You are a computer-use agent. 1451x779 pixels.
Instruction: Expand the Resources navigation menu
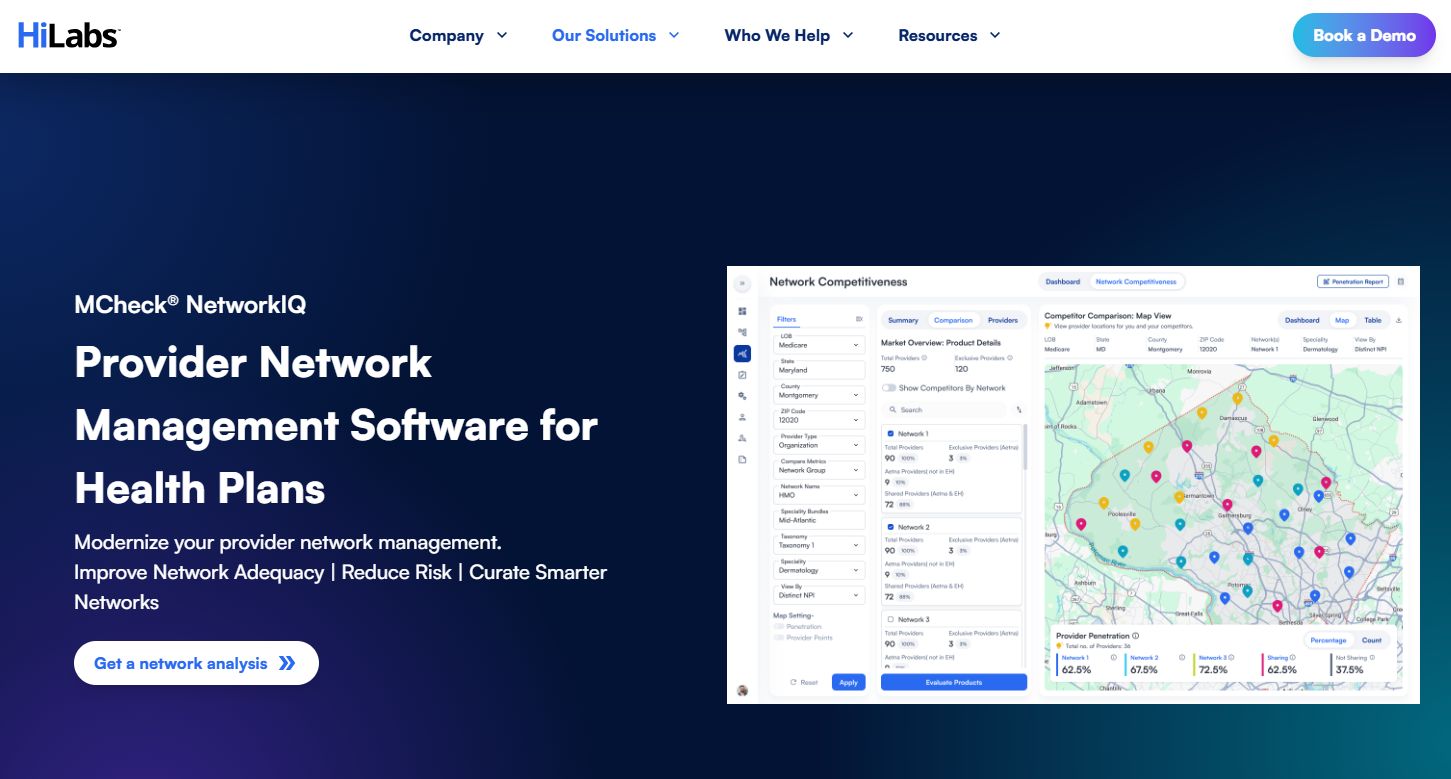coord(949,35)
